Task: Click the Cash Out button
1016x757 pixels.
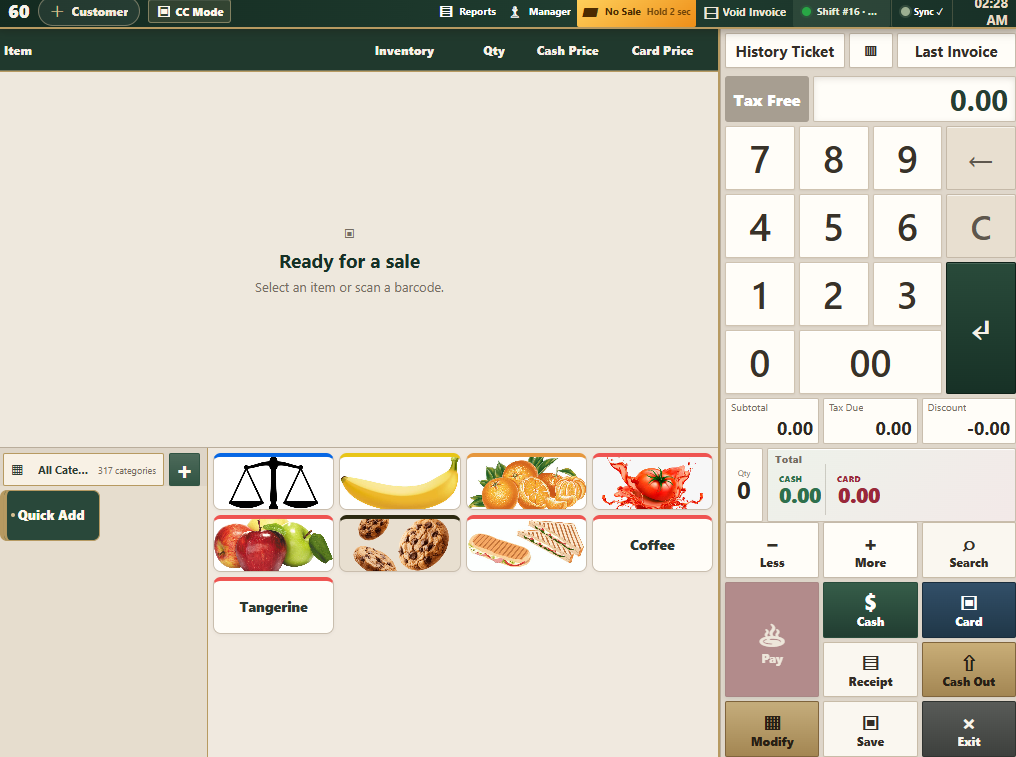Action: [969, 670]
